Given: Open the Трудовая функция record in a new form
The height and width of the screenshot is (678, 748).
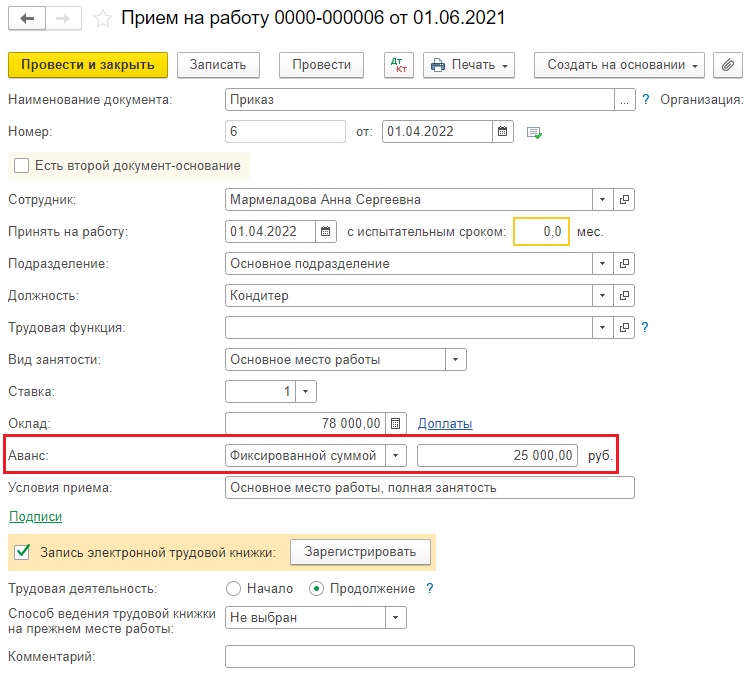Looking at the screenshot, I should (624, 327).
